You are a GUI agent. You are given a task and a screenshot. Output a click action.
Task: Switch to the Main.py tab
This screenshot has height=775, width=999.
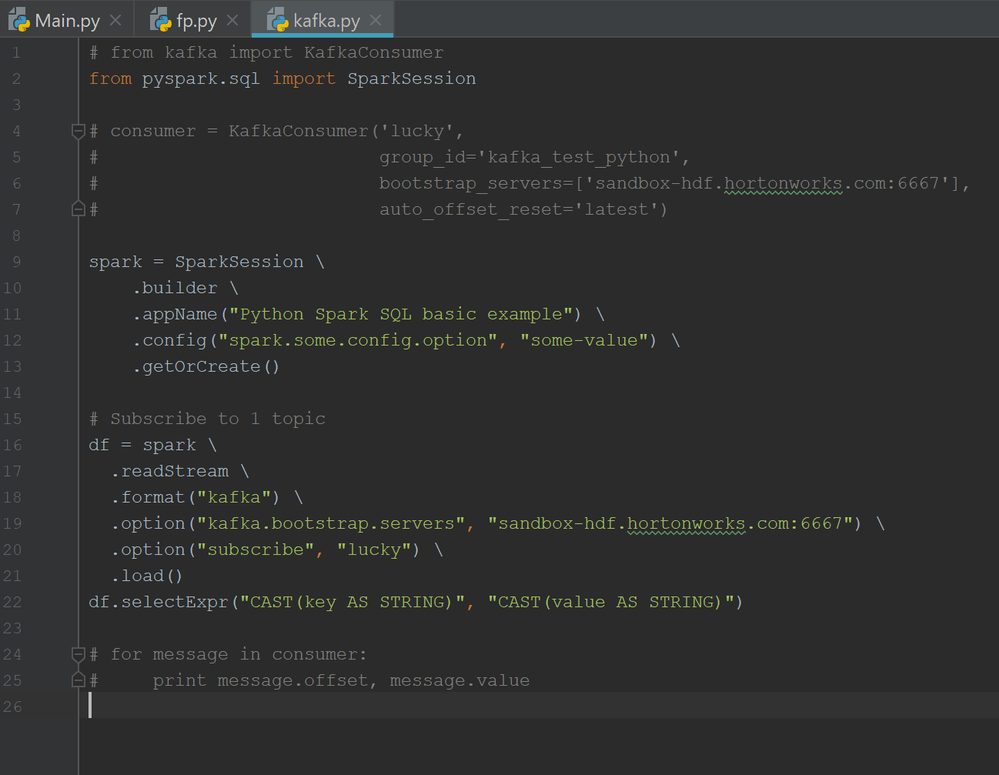pyautogui.click(x=67, y=21)
